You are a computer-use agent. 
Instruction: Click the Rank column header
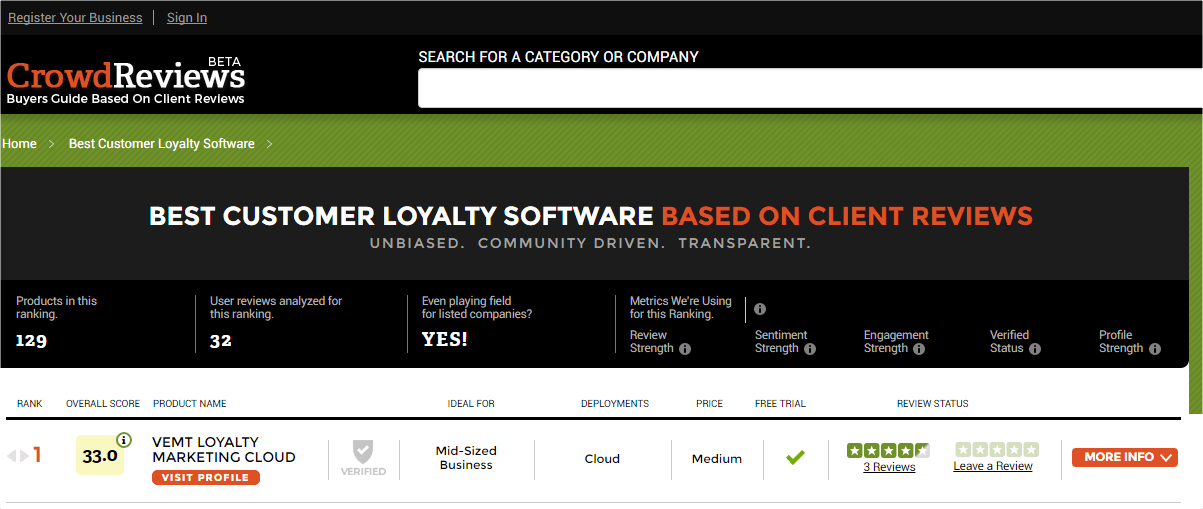click(x=30, y=404)
